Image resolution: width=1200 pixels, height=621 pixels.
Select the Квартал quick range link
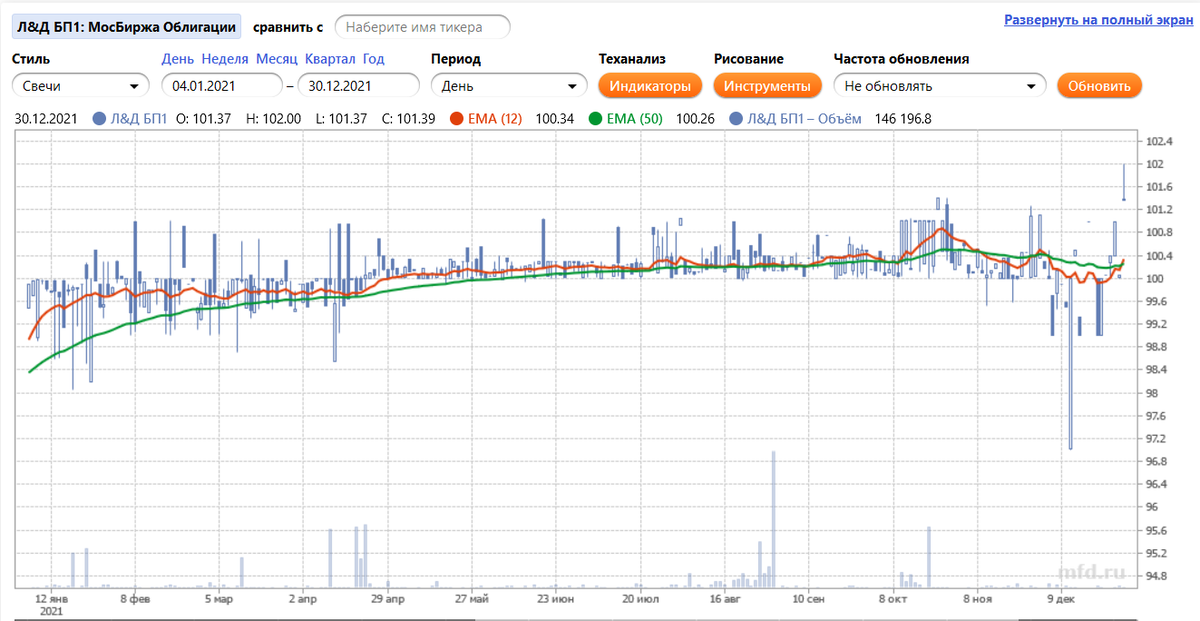pos(330,59)
